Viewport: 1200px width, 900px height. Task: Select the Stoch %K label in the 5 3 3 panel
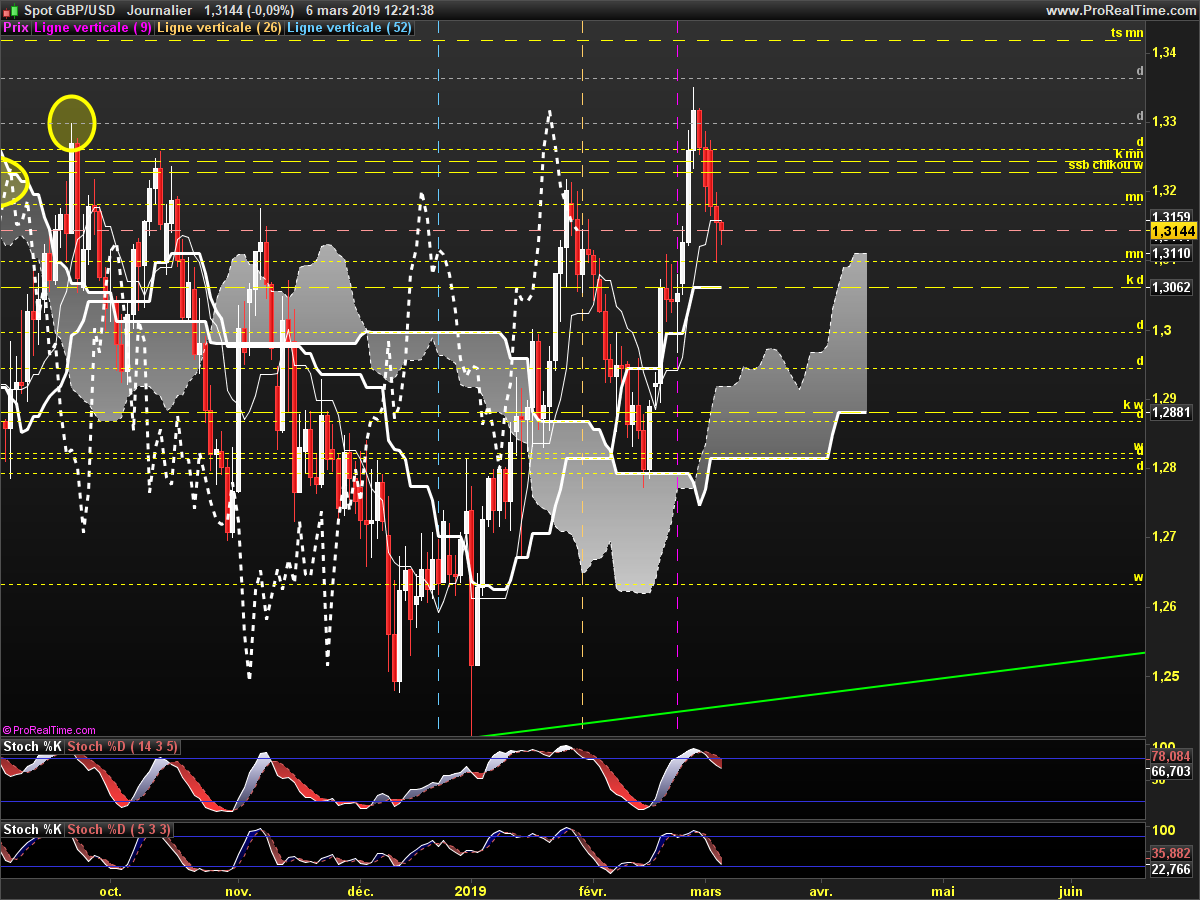click(32, 829)
